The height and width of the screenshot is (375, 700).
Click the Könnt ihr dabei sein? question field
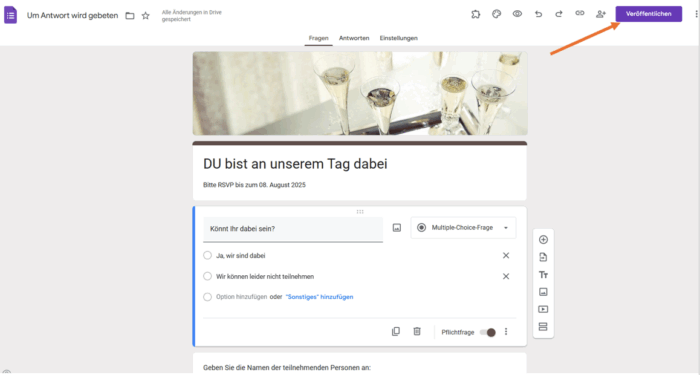click(293, 229)
